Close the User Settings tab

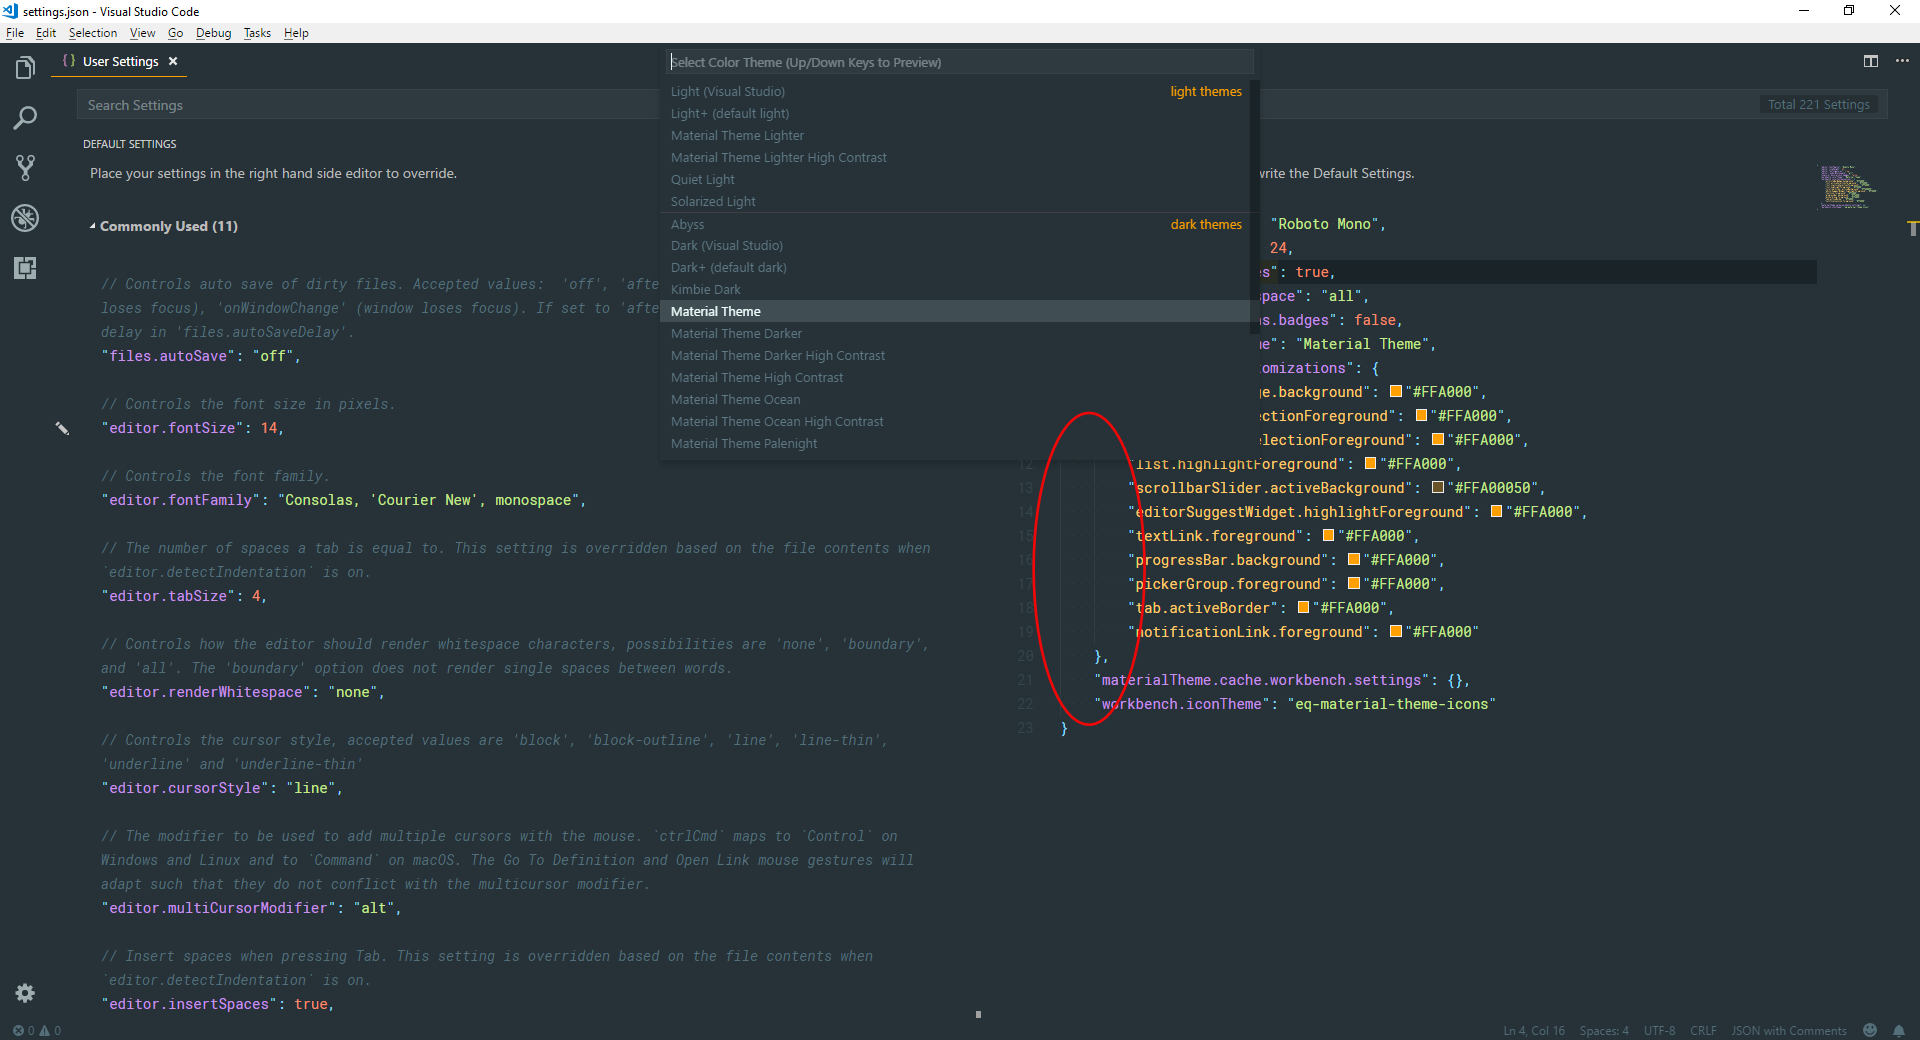(173, 62)
